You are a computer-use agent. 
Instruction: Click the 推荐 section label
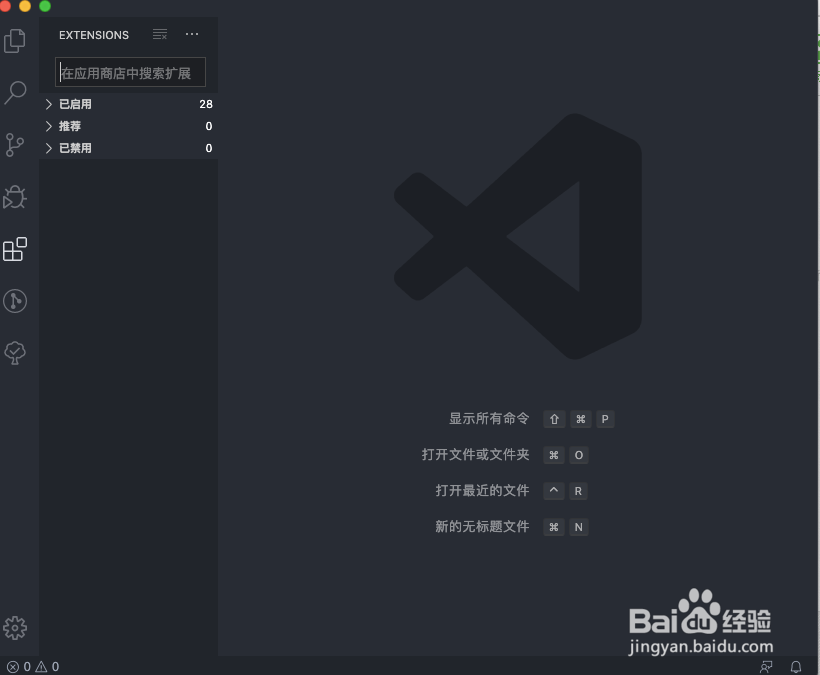click(x=70, y=126)
